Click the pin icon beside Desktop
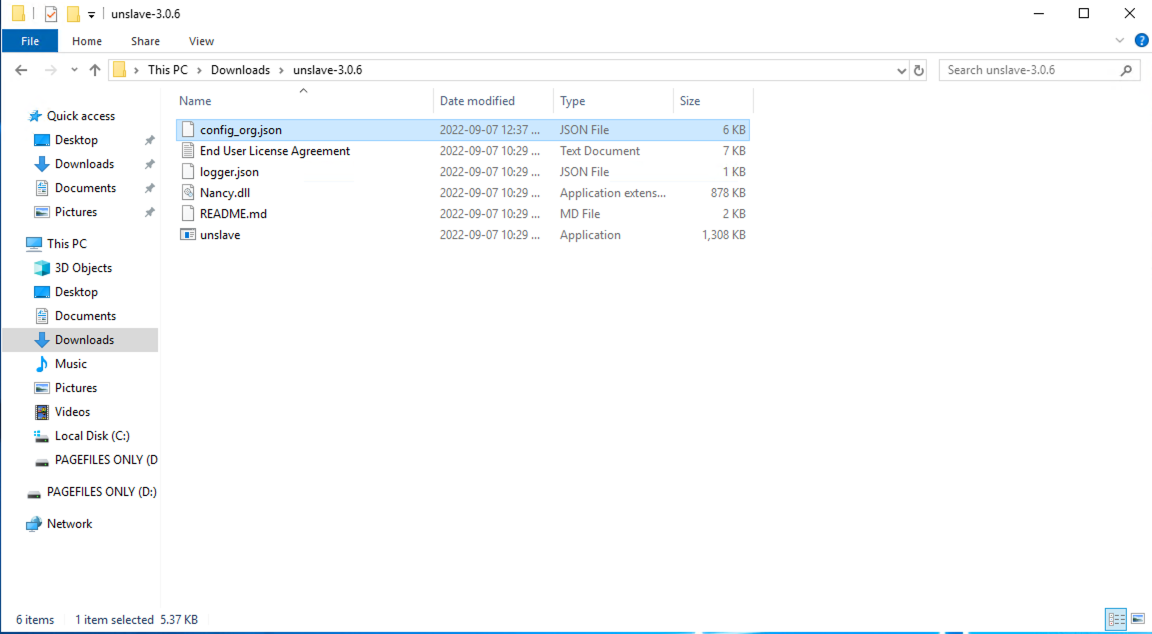The height and width of the screenshot is (634, 1152). pos(150,140)
